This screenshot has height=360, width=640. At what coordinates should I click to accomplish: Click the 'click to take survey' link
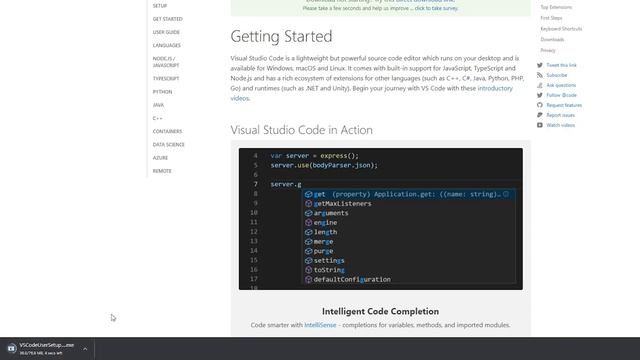click(436, 8)
